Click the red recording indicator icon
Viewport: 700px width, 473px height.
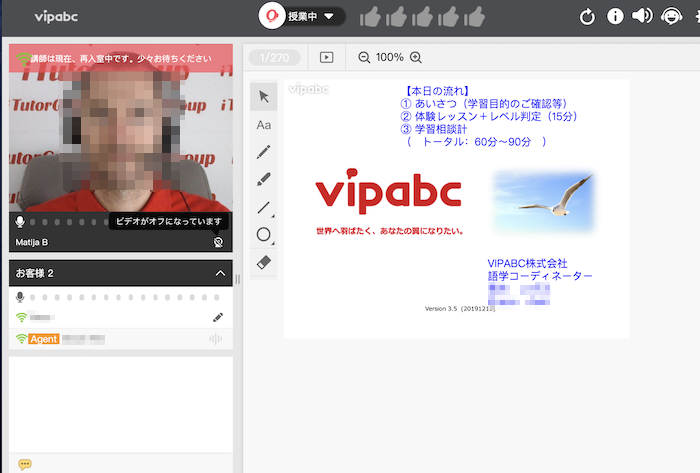click(x=271, y=16)
